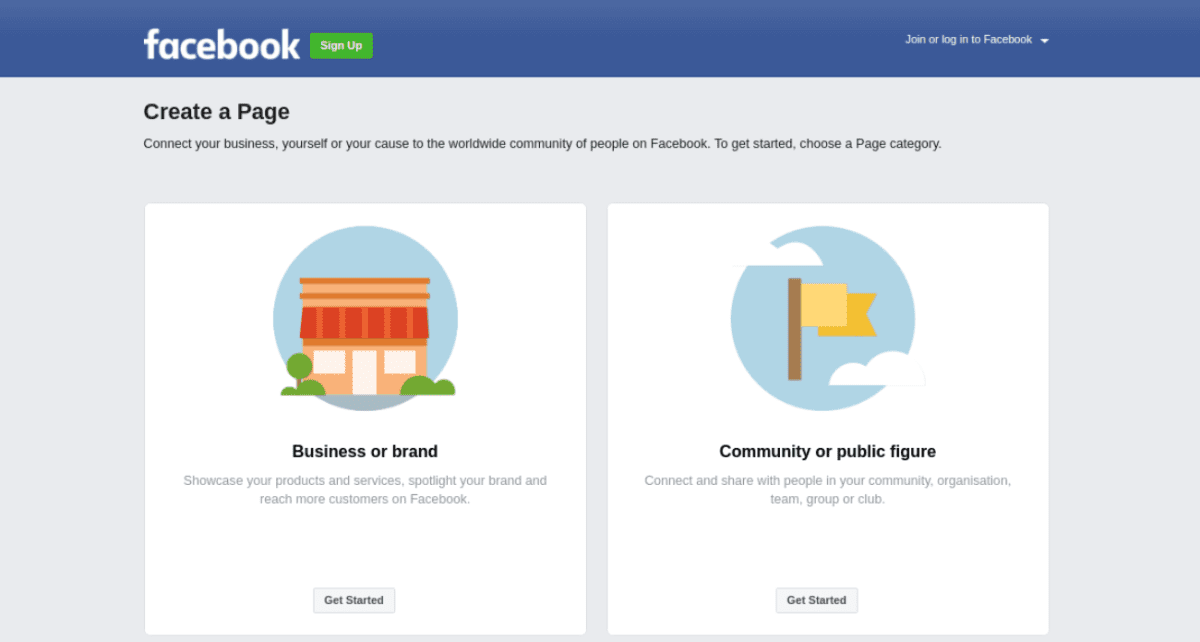Click the storefront building illustration
The image size is (1200, 642).
coord(365,330)
